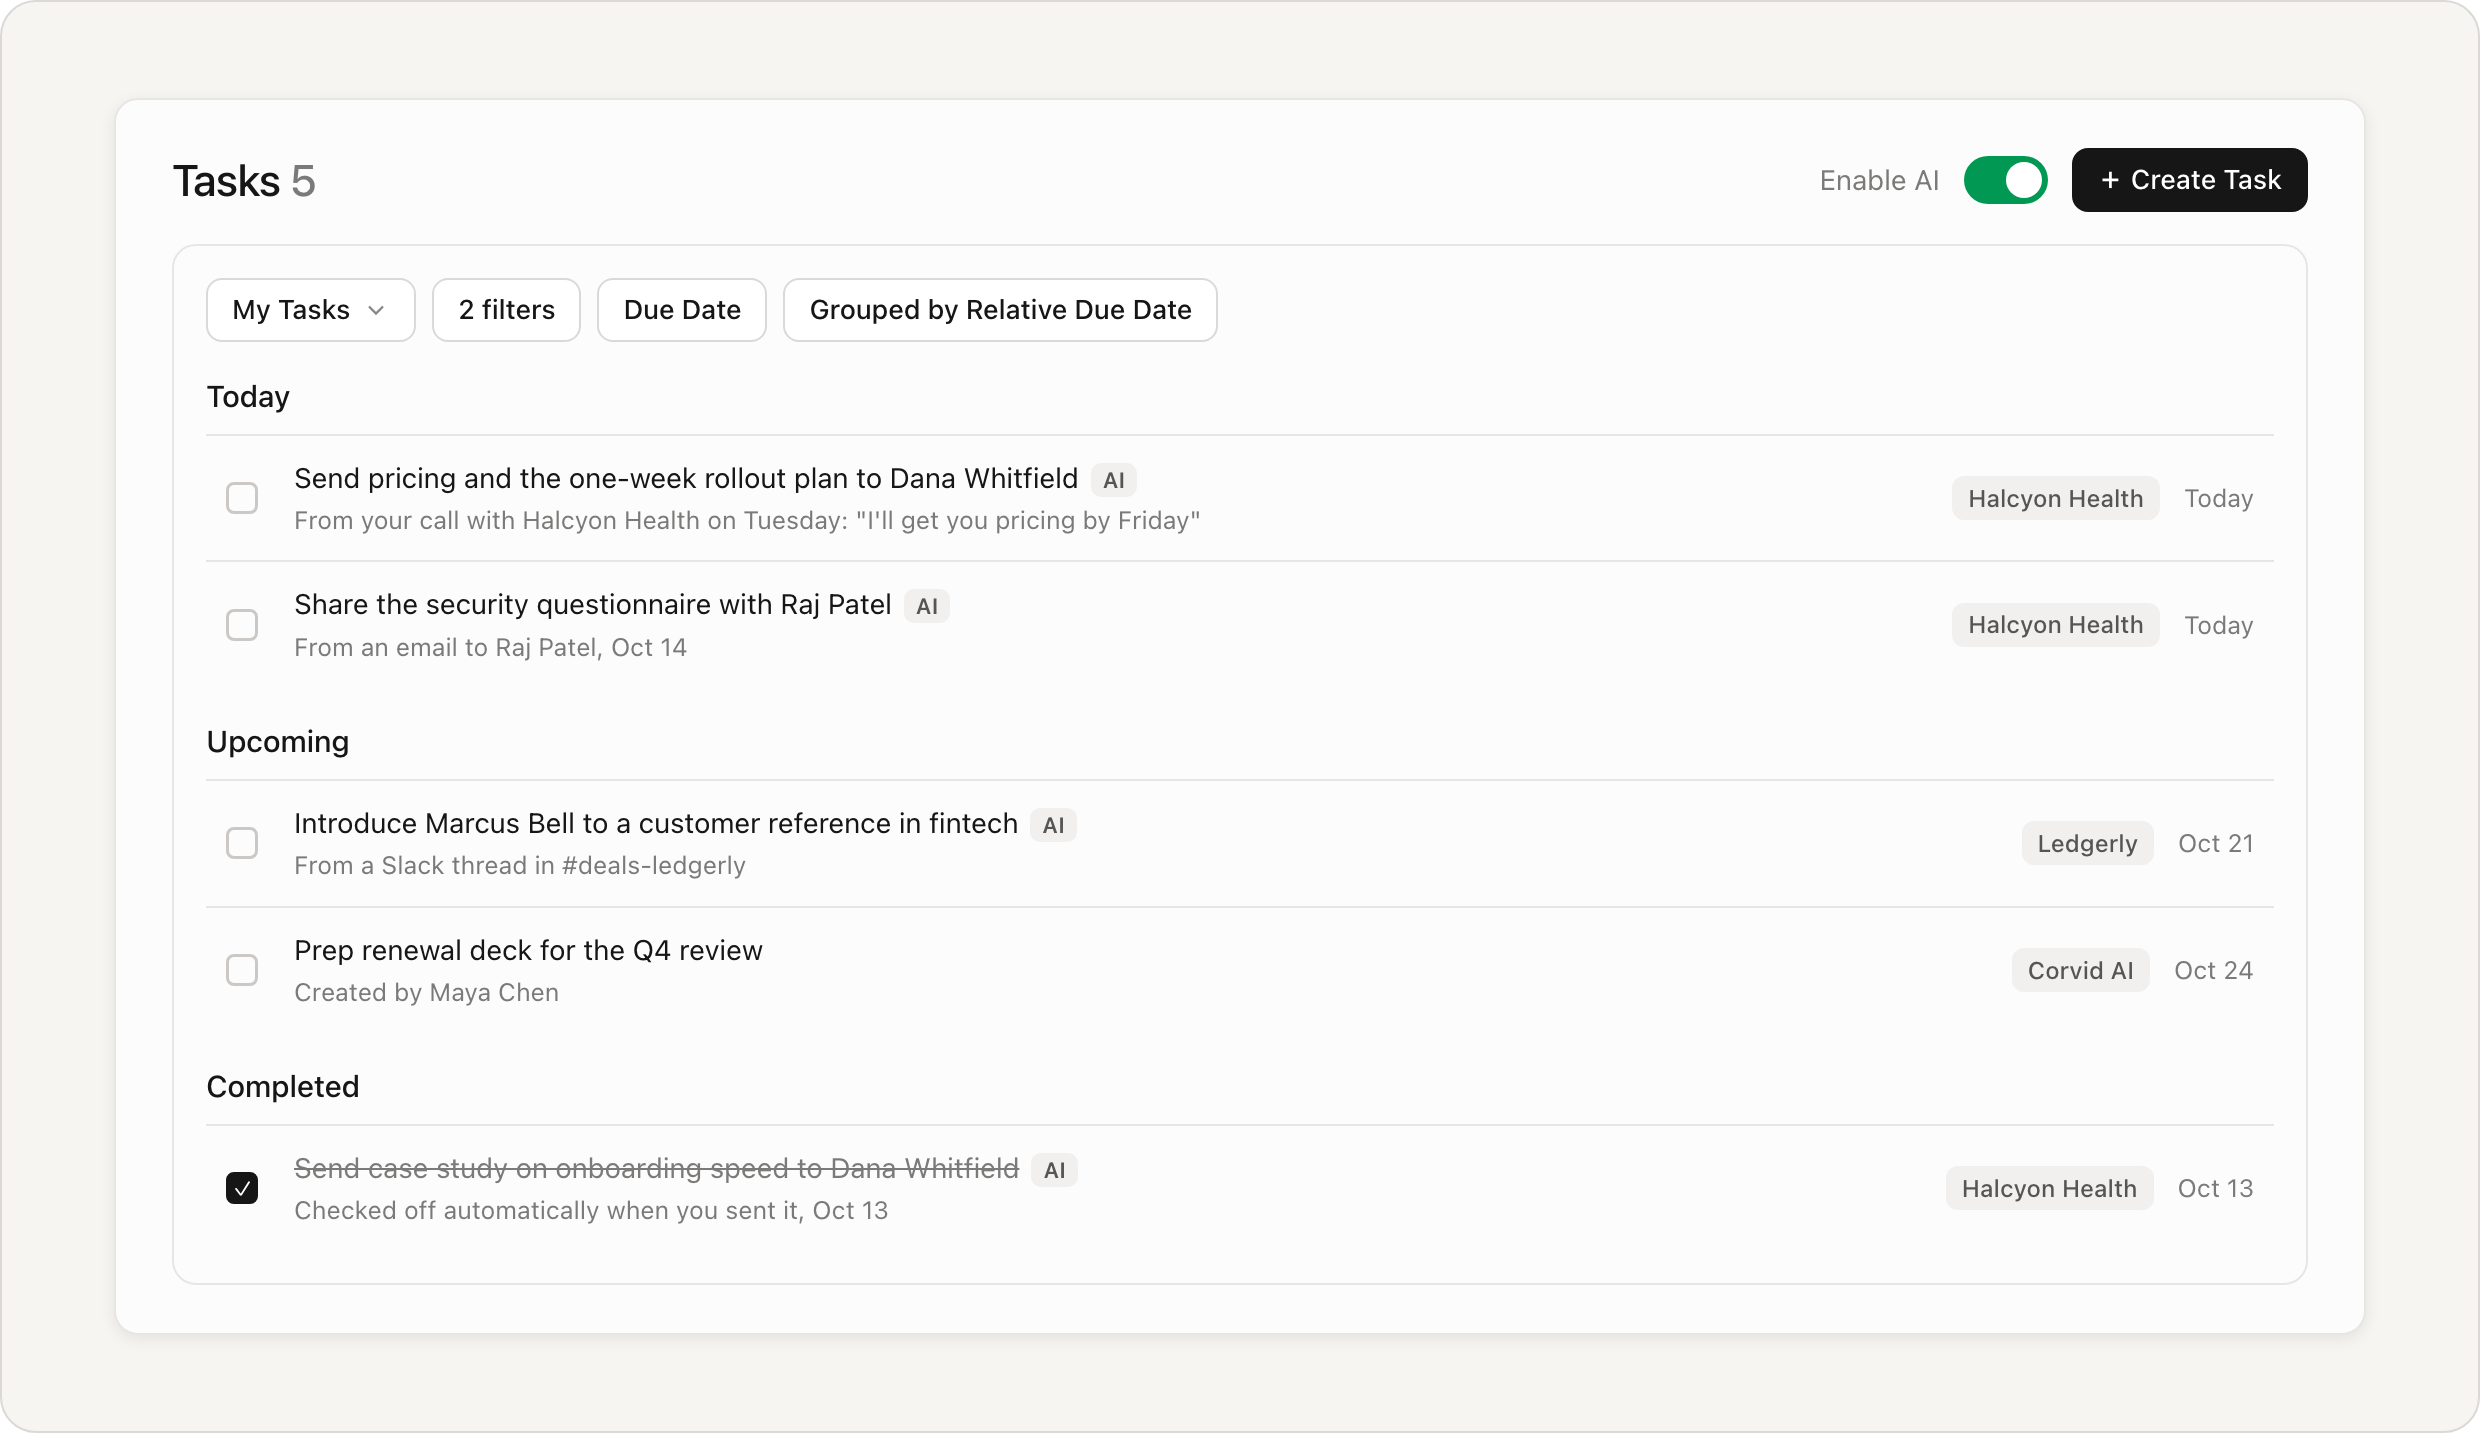
Task: Click the Upcoming group heading
Action: [278, 742]
